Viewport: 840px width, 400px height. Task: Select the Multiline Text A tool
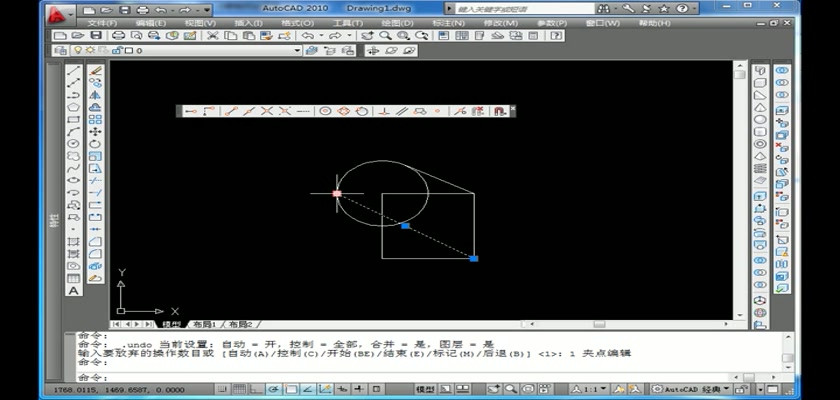73,291
